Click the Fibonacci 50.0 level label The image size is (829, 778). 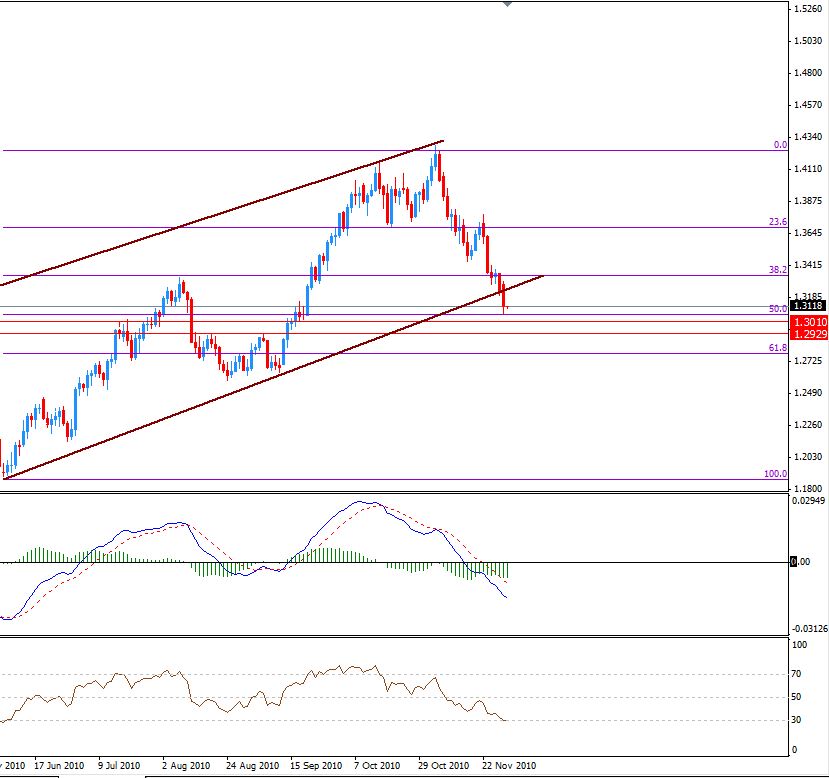tap(777, 309)
